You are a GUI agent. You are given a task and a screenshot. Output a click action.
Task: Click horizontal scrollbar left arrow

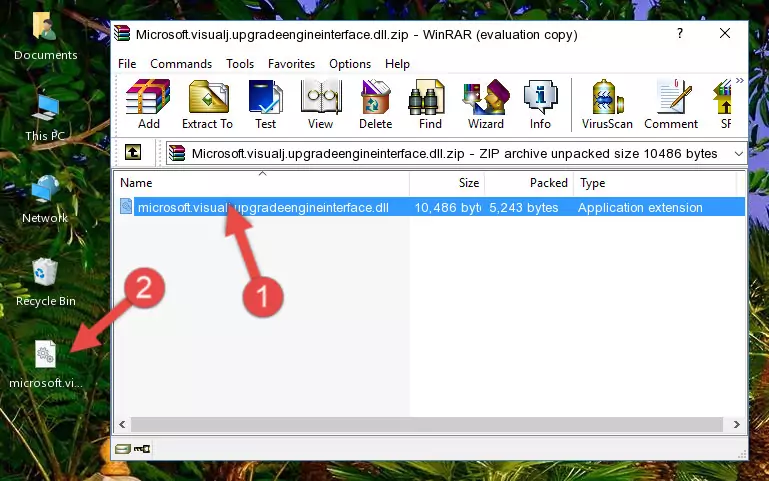(122, 425)
